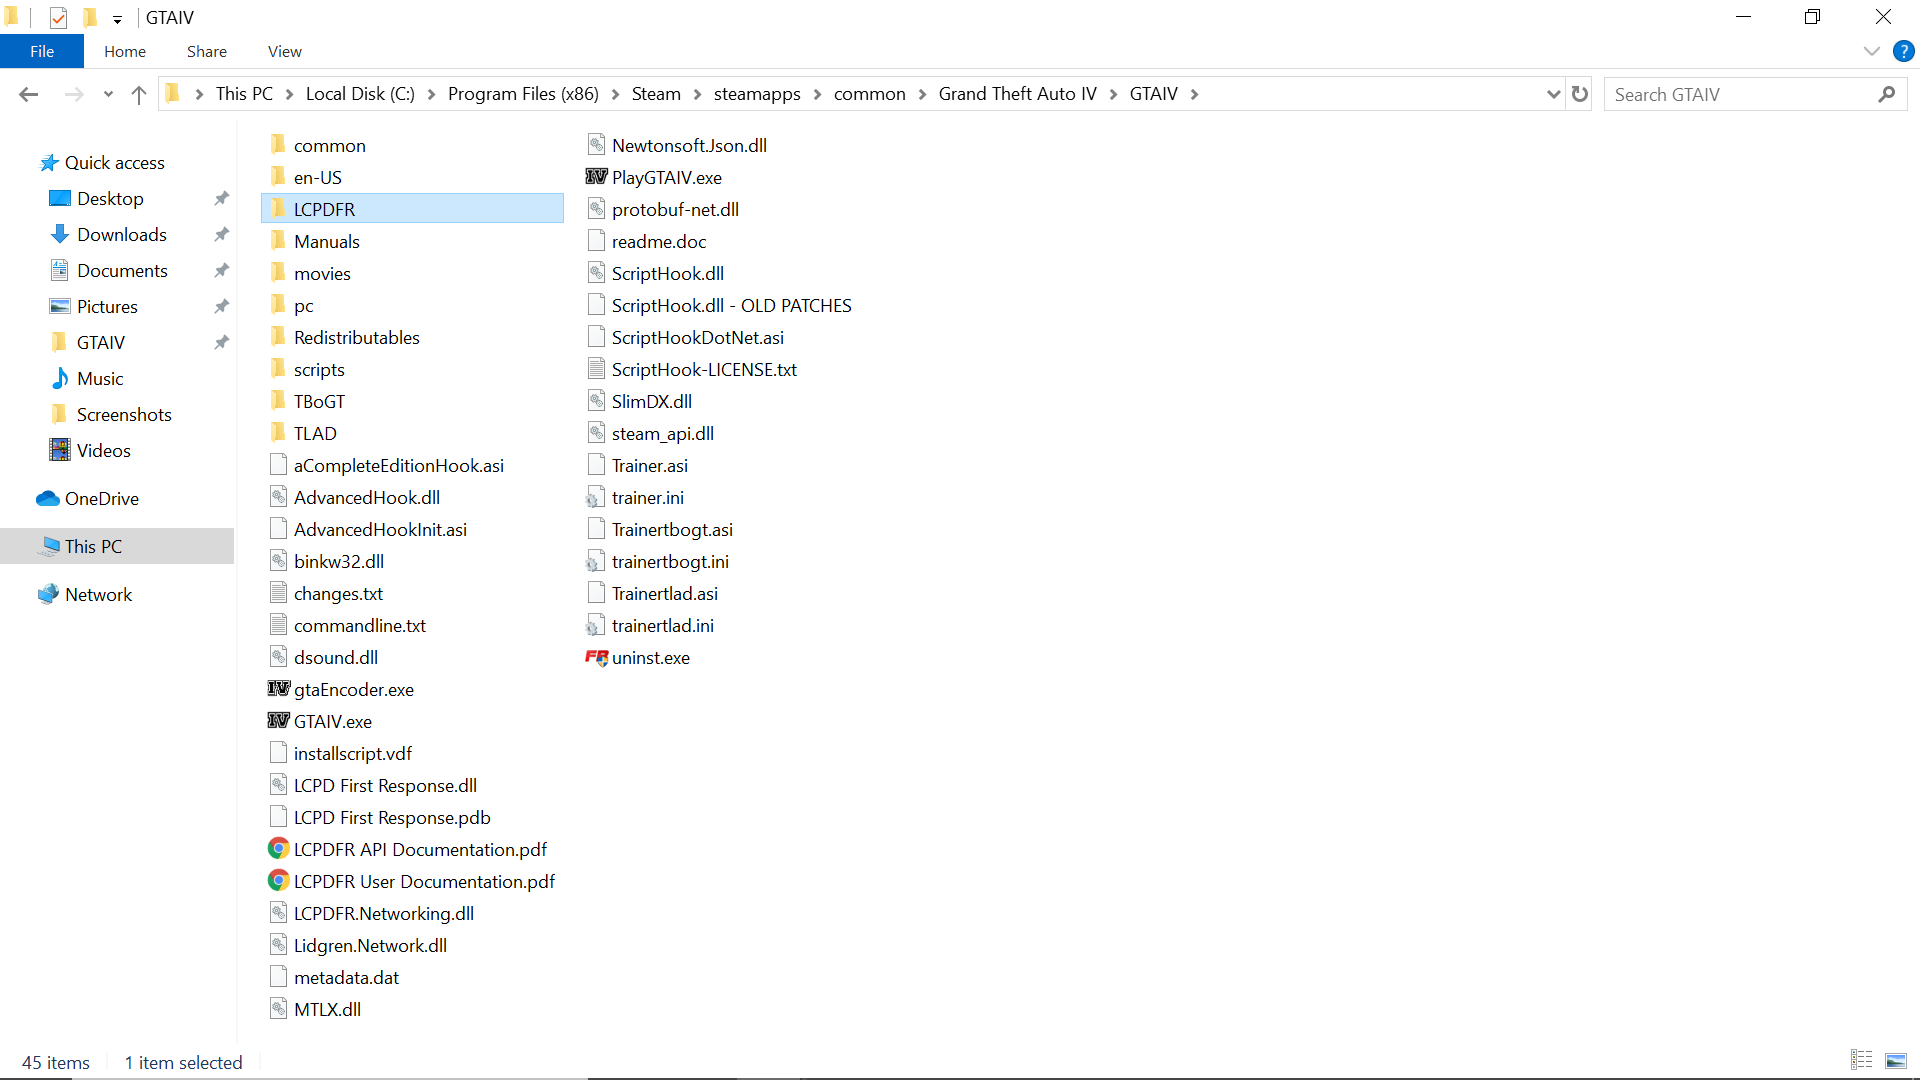This screenshot has height=1080, width=1920.
Task: Click the gtaEncoder.exe icon
Action: click(278, 689)
